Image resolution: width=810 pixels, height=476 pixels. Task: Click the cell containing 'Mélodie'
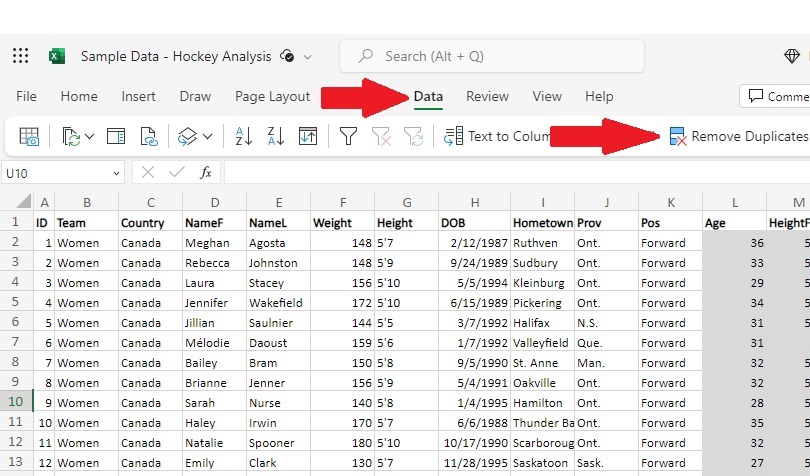point(214,343)
